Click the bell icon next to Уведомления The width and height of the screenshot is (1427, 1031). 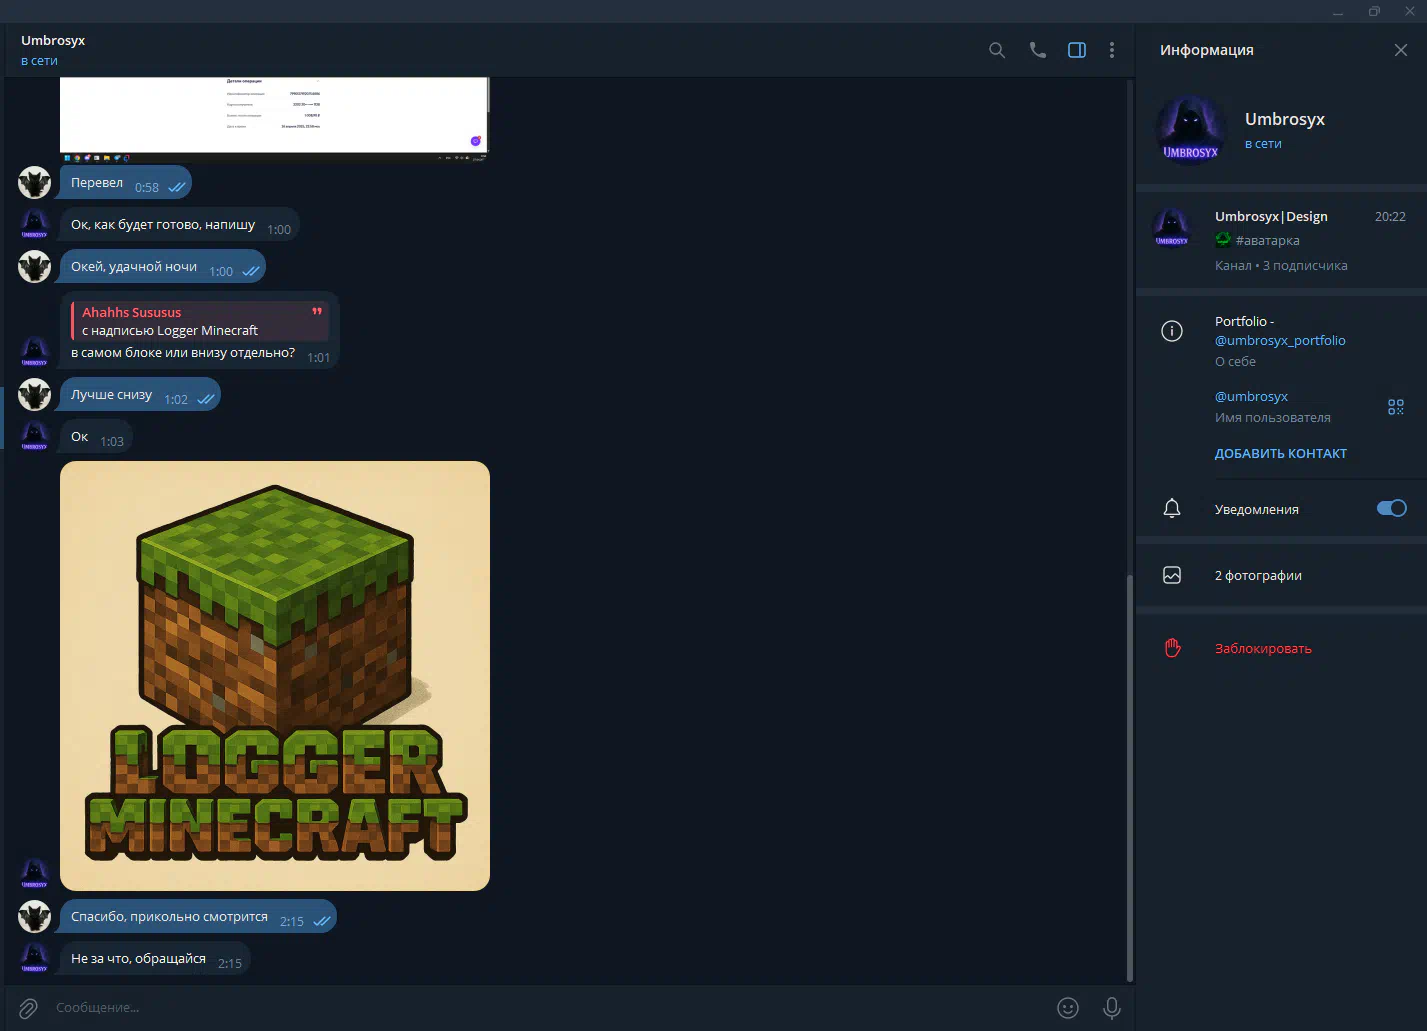(x=1172, y=509)
